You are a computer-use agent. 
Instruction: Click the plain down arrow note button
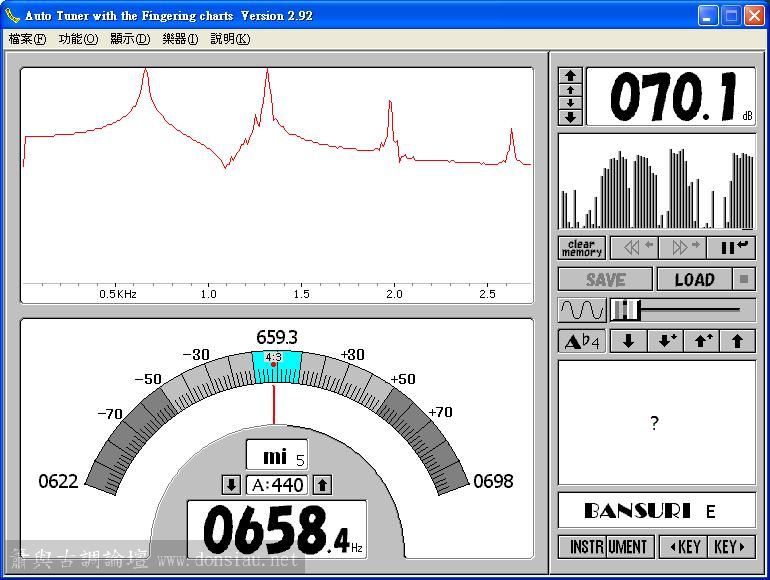pyautogui.click(x=628, y=341)
